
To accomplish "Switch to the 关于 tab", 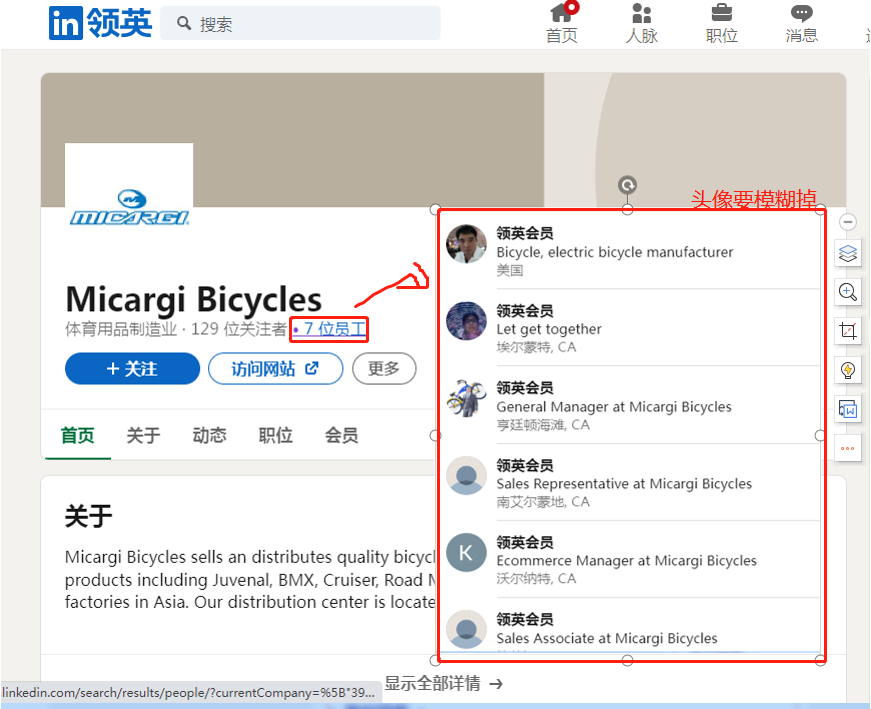I will click(143, 435).
